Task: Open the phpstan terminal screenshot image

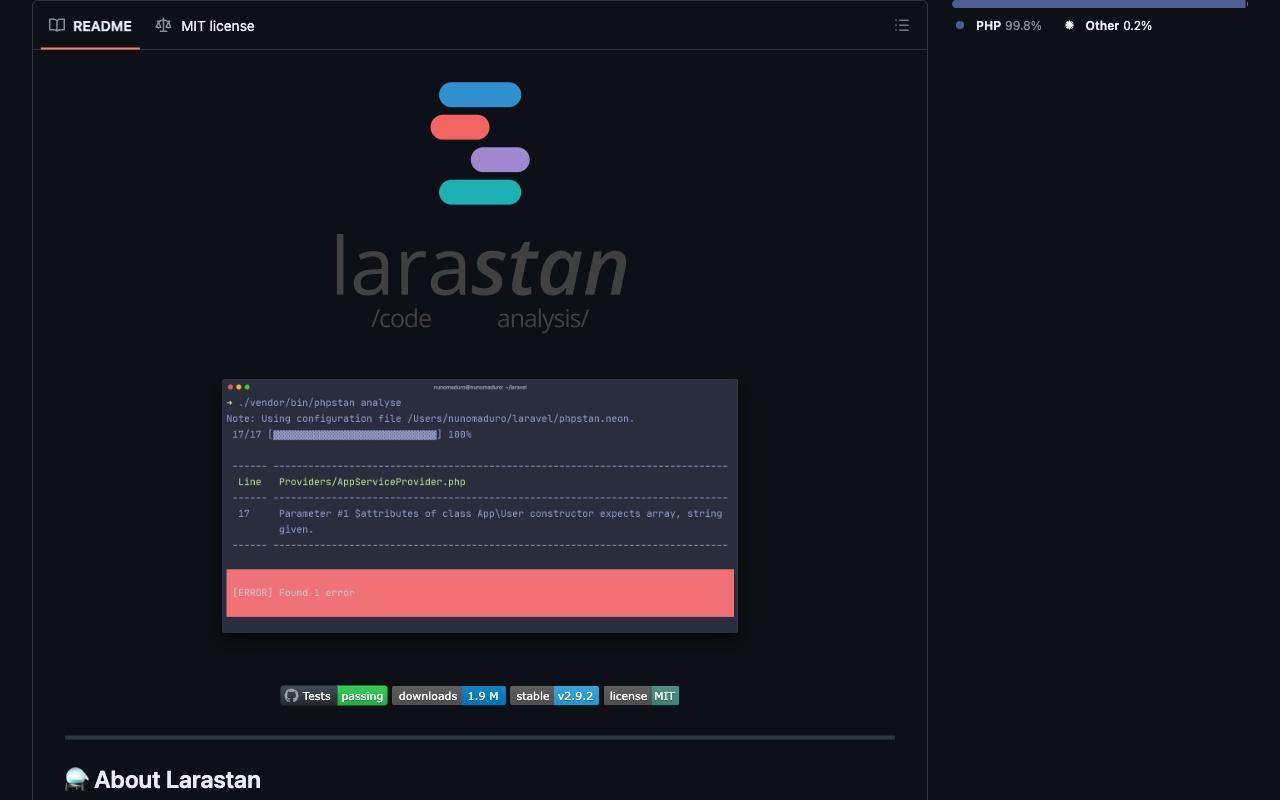Action: point(480,506)
